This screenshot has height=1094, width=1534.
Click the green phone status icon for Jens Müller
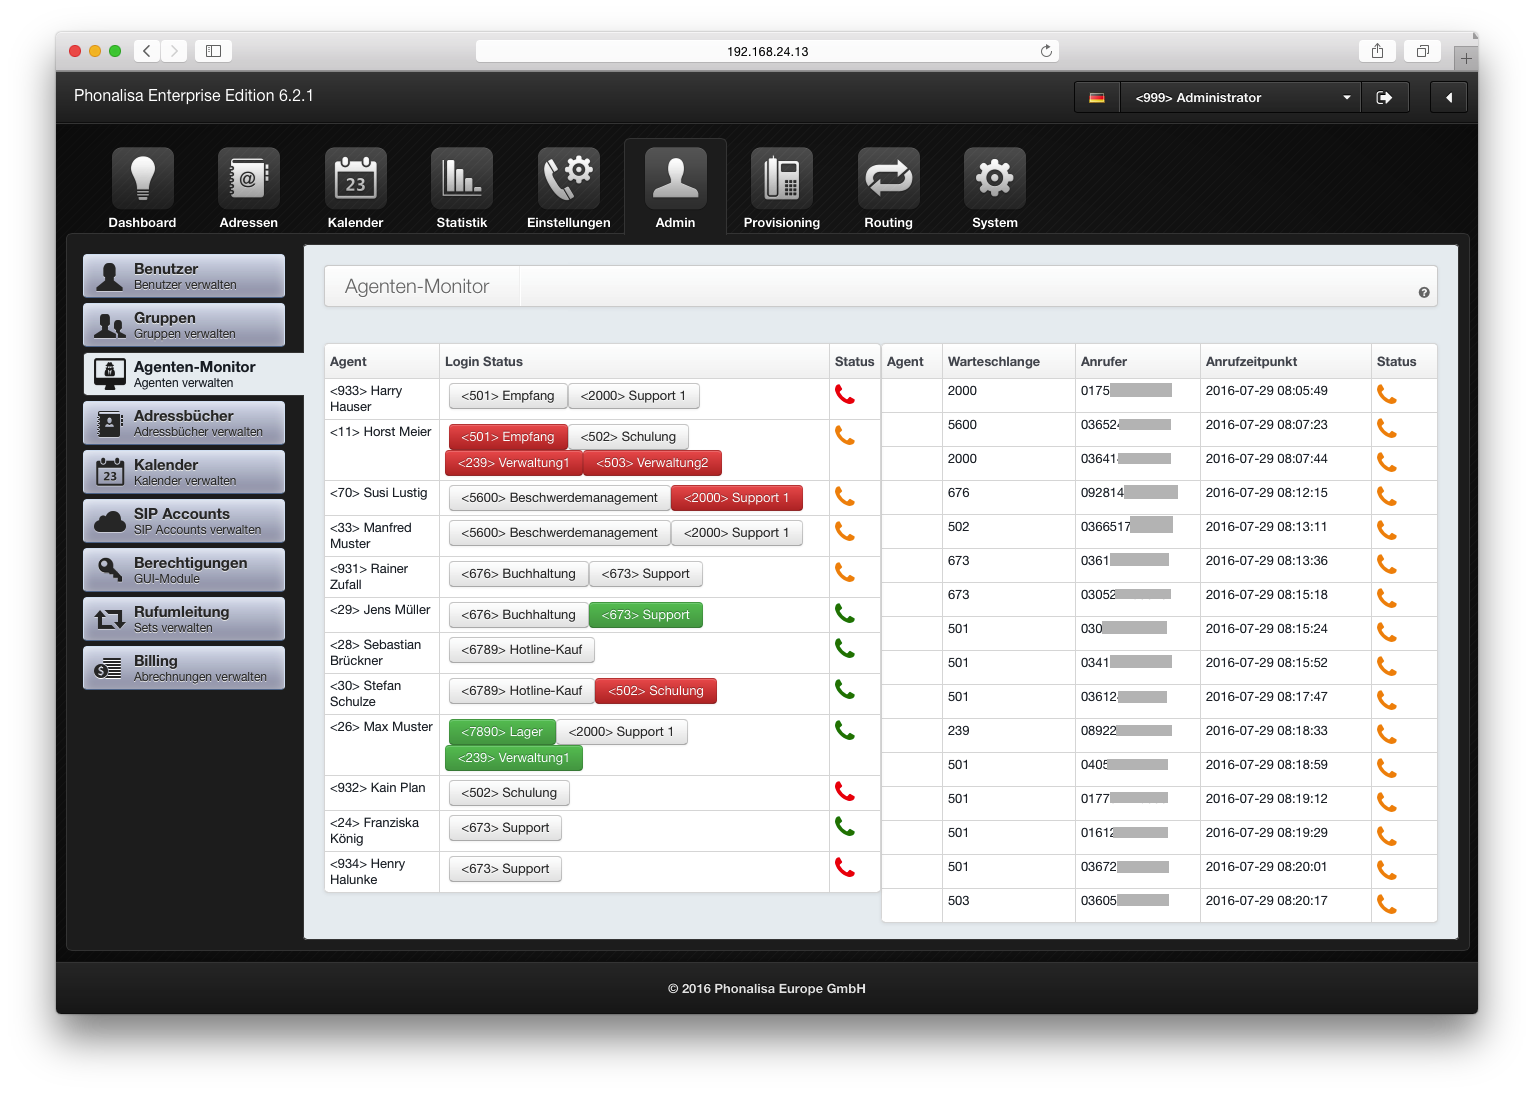coord(845,614)
